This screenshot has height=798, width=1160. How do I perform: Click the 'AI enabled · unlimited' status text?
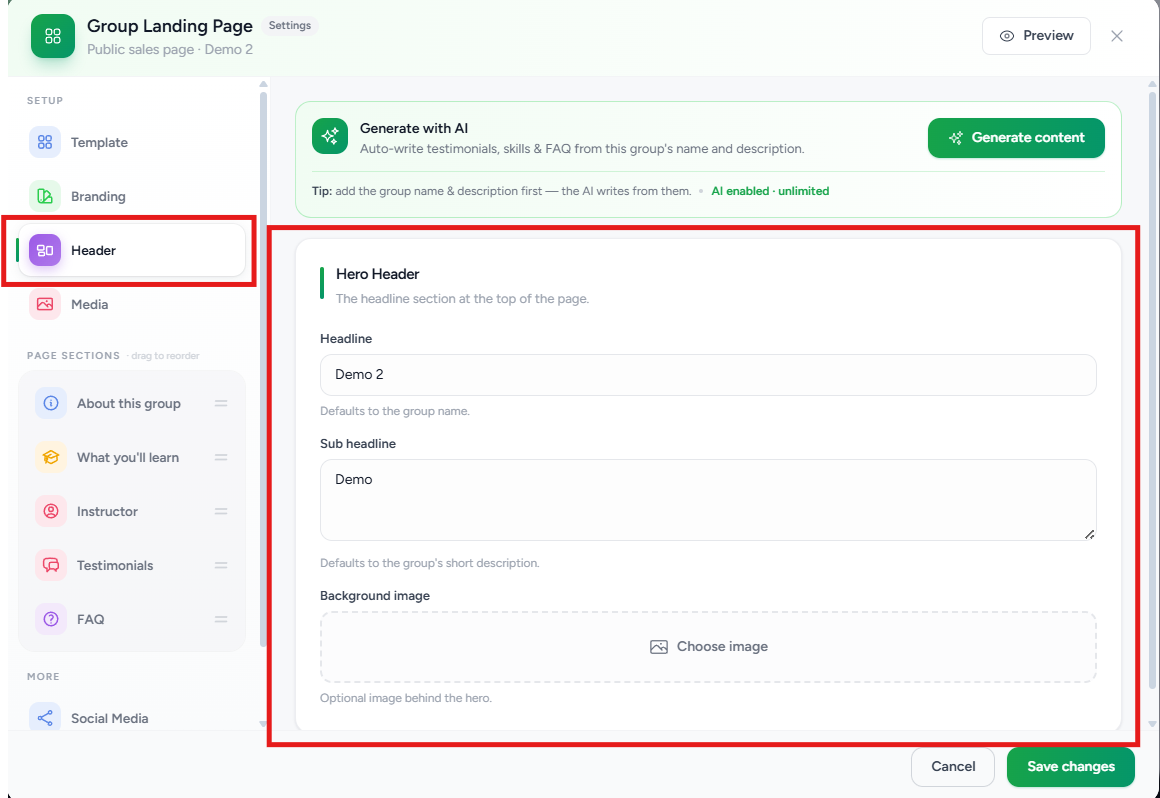pyautogui.click(x=770, y=191)
